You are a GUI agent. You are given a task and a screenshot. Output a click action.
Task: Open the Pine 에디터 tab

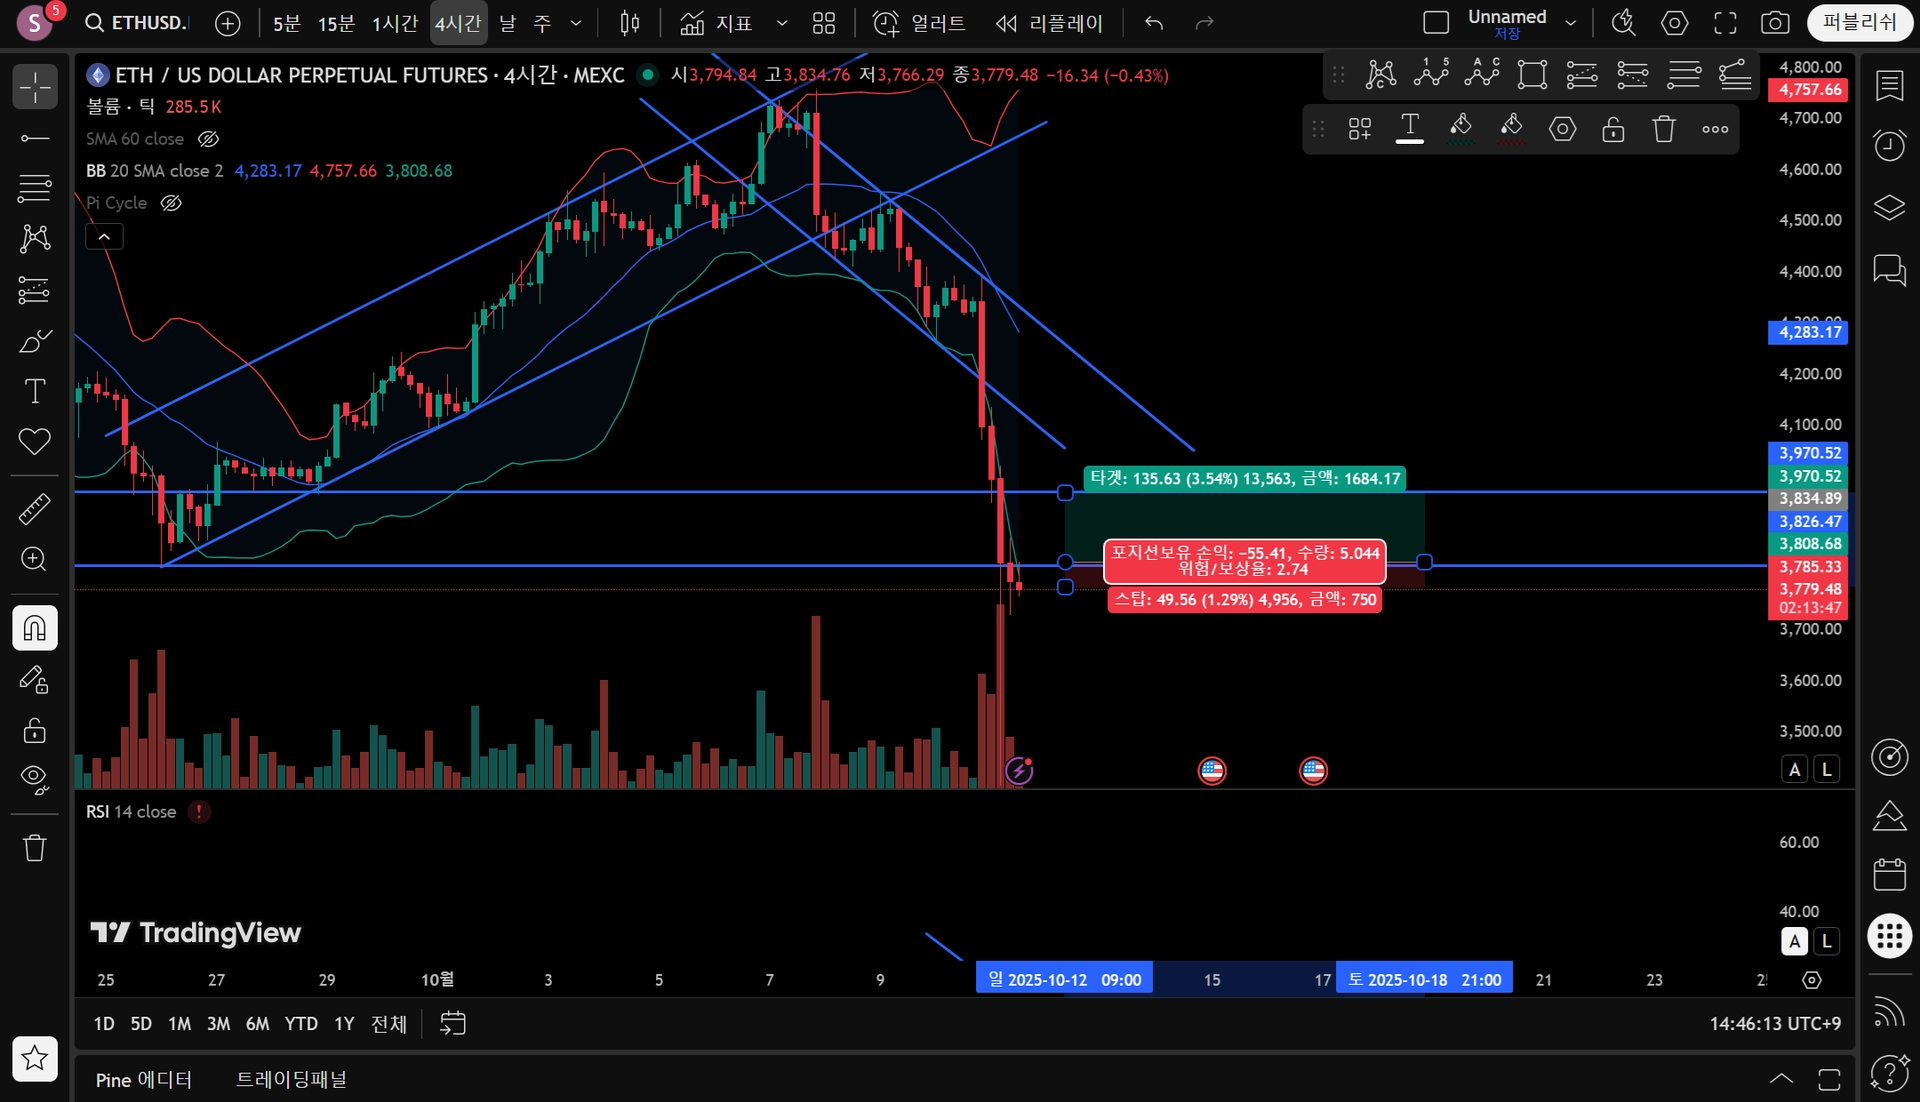(143, 1079)
